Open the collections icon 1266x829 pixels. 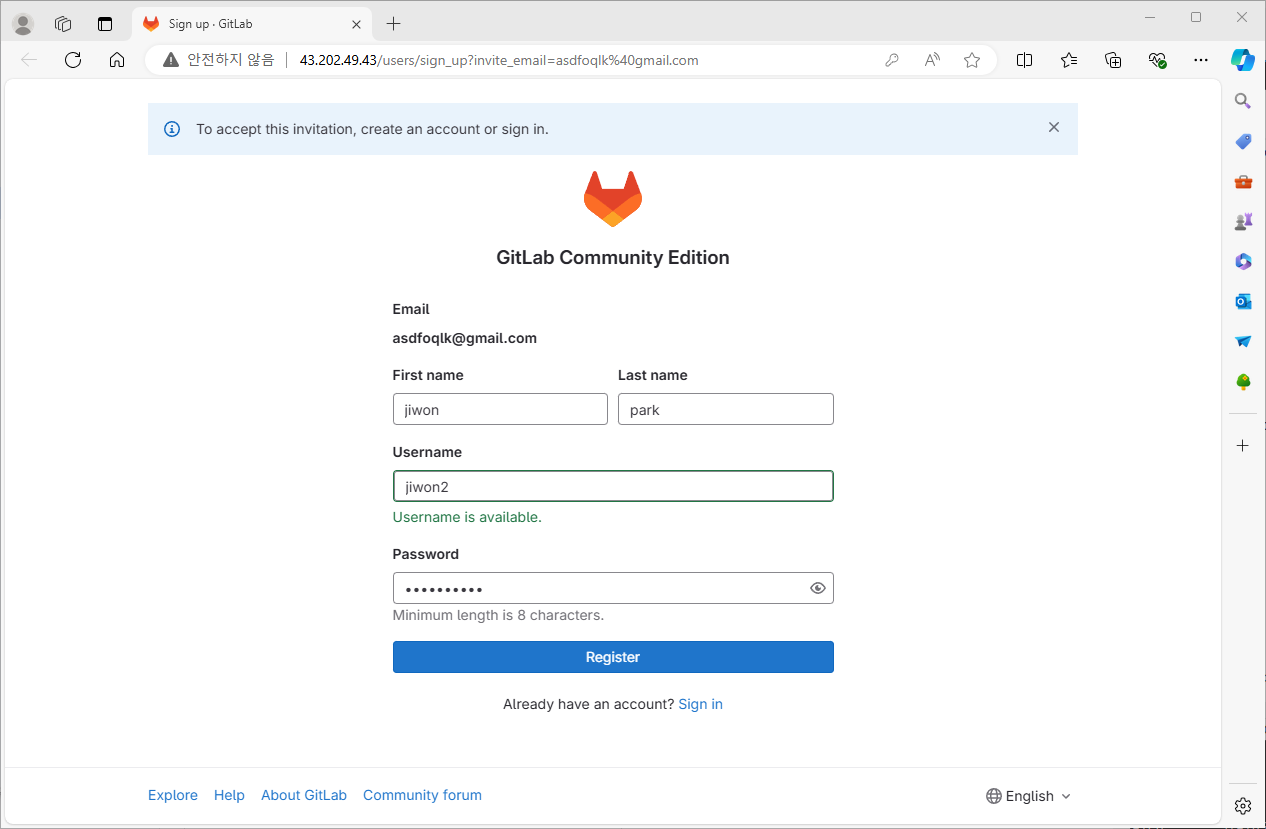click(x=1113, y=60)
